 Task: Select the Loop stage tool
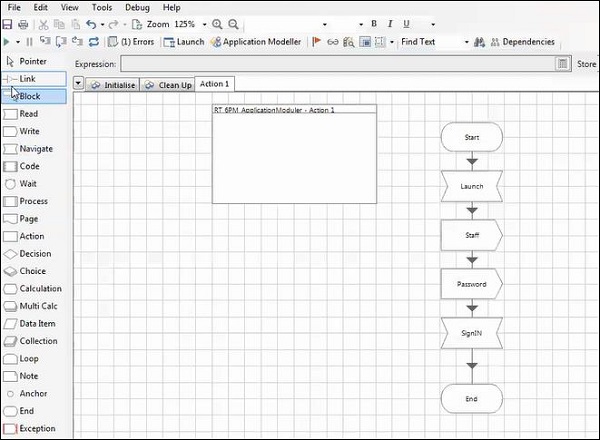(29, 359)
